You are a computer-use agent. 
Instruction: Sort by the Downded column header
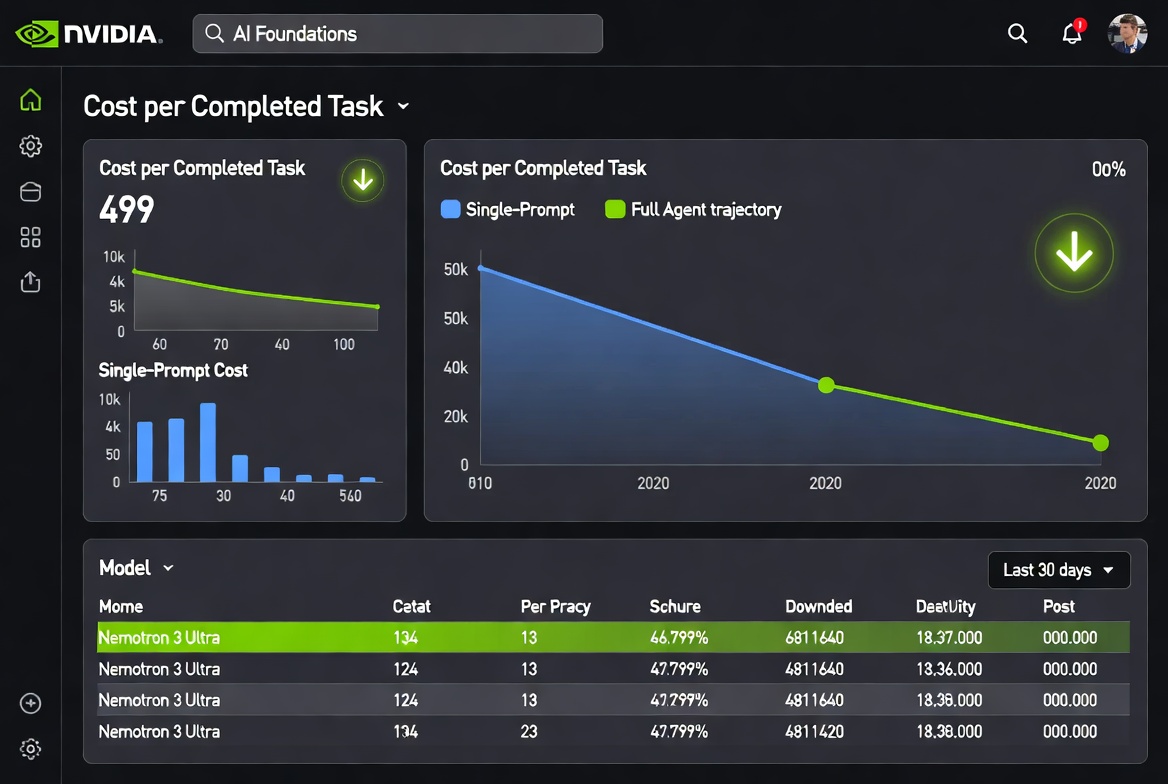pyautogui.click(x=819, y=607)
